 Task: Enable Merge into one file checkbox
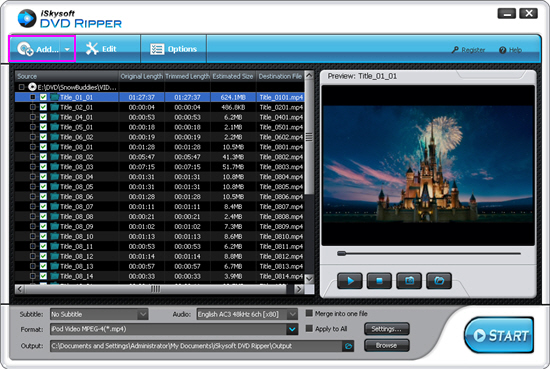tap(309, 313)
